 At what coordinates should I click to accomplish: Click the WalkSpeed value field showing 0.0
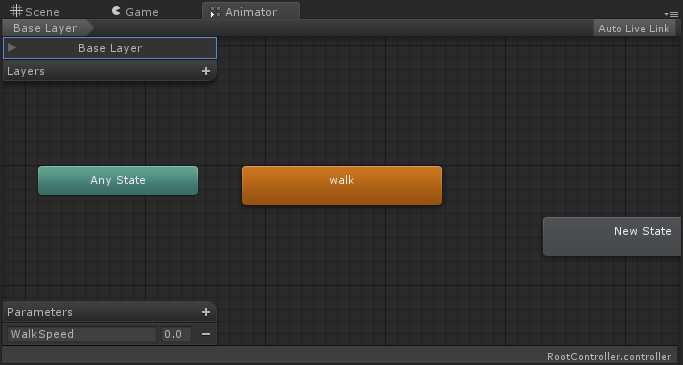pyautogui.click(x=174, y=335)
